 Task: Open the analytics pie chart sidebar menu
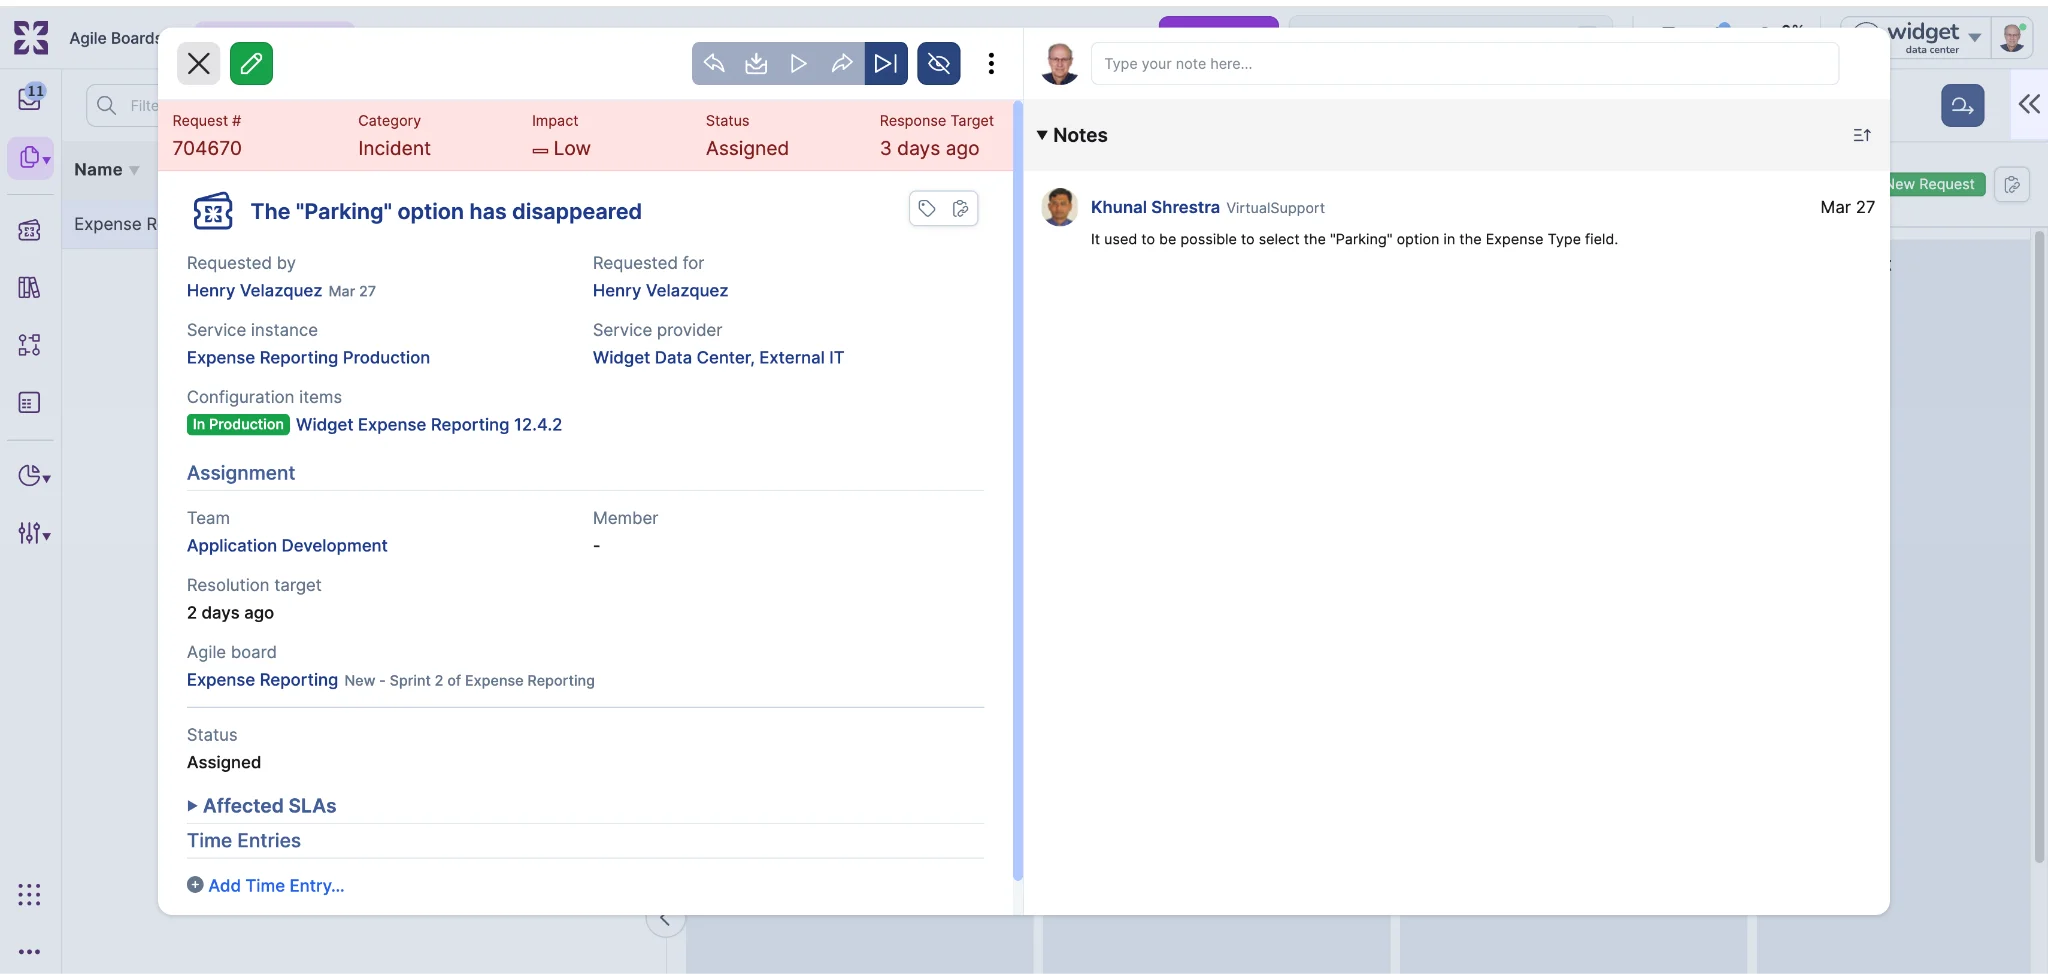tap(33, 475)
